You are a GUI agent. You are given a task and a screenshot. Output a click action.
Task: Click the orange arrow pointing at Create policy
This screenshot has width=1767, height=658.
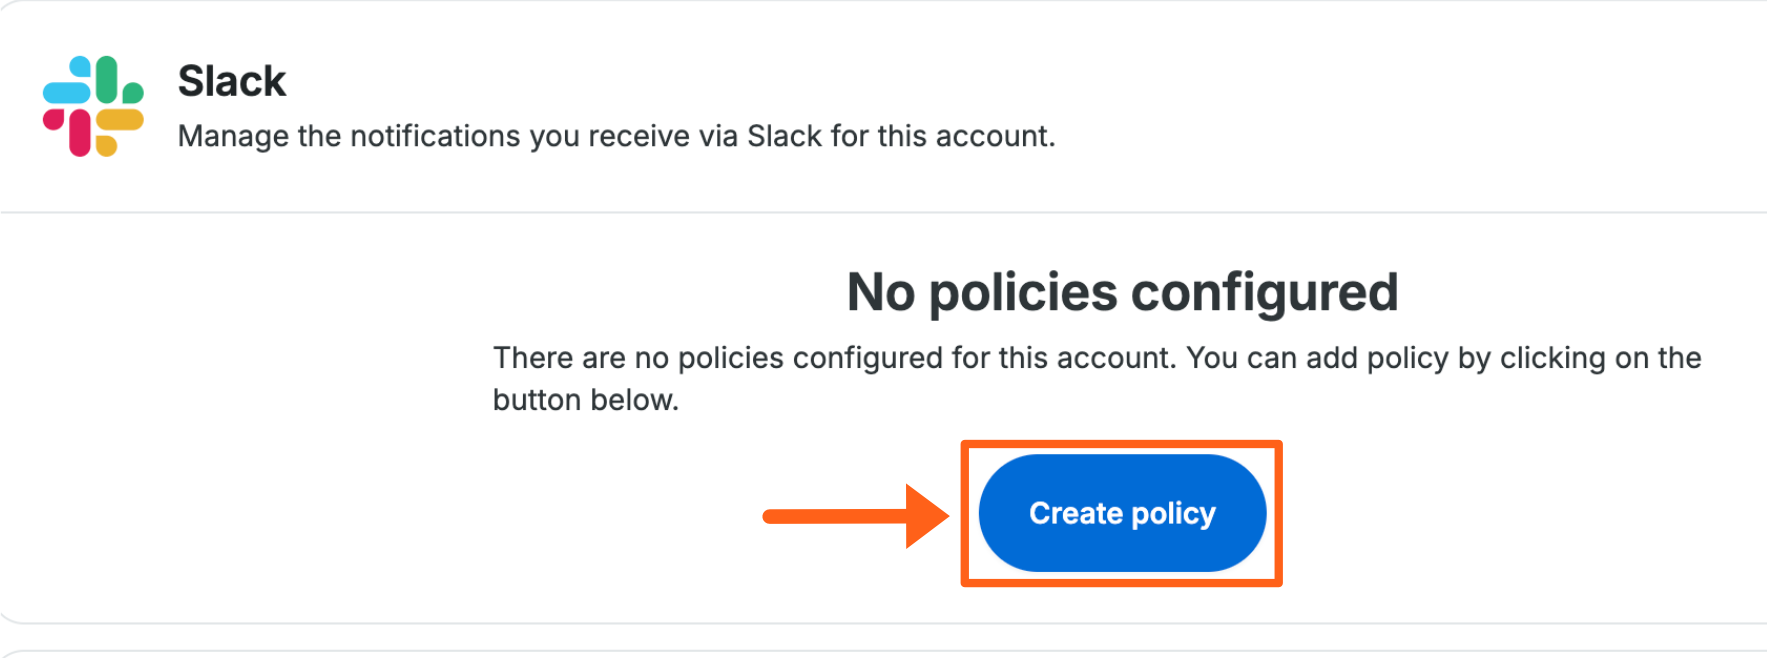click(x=855, y=515)
